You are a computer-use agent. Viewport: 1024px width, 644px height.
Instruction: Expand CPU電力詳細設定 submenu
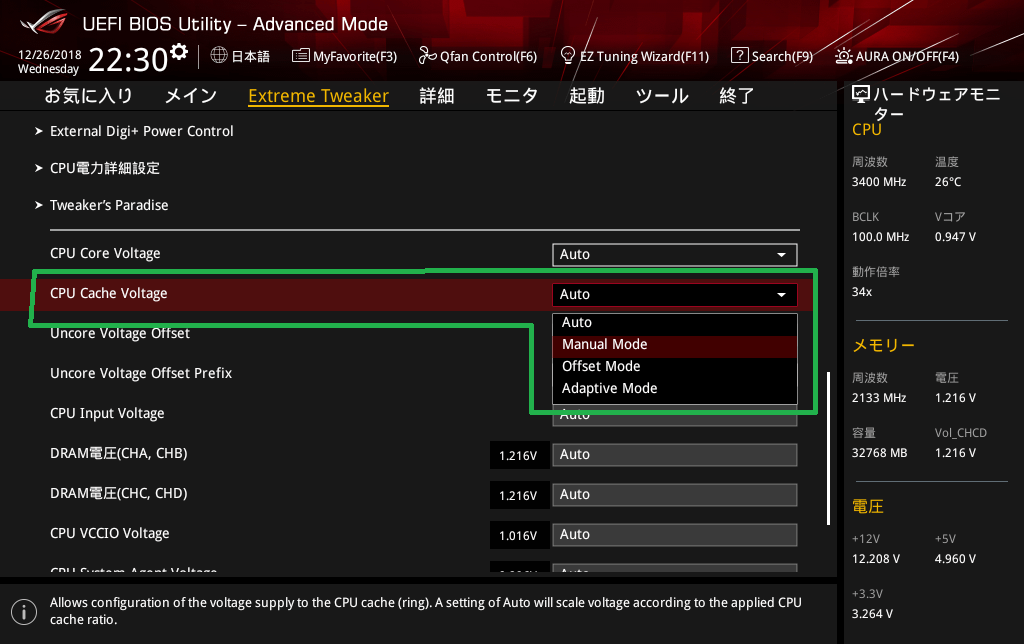[x=104, y=168]
